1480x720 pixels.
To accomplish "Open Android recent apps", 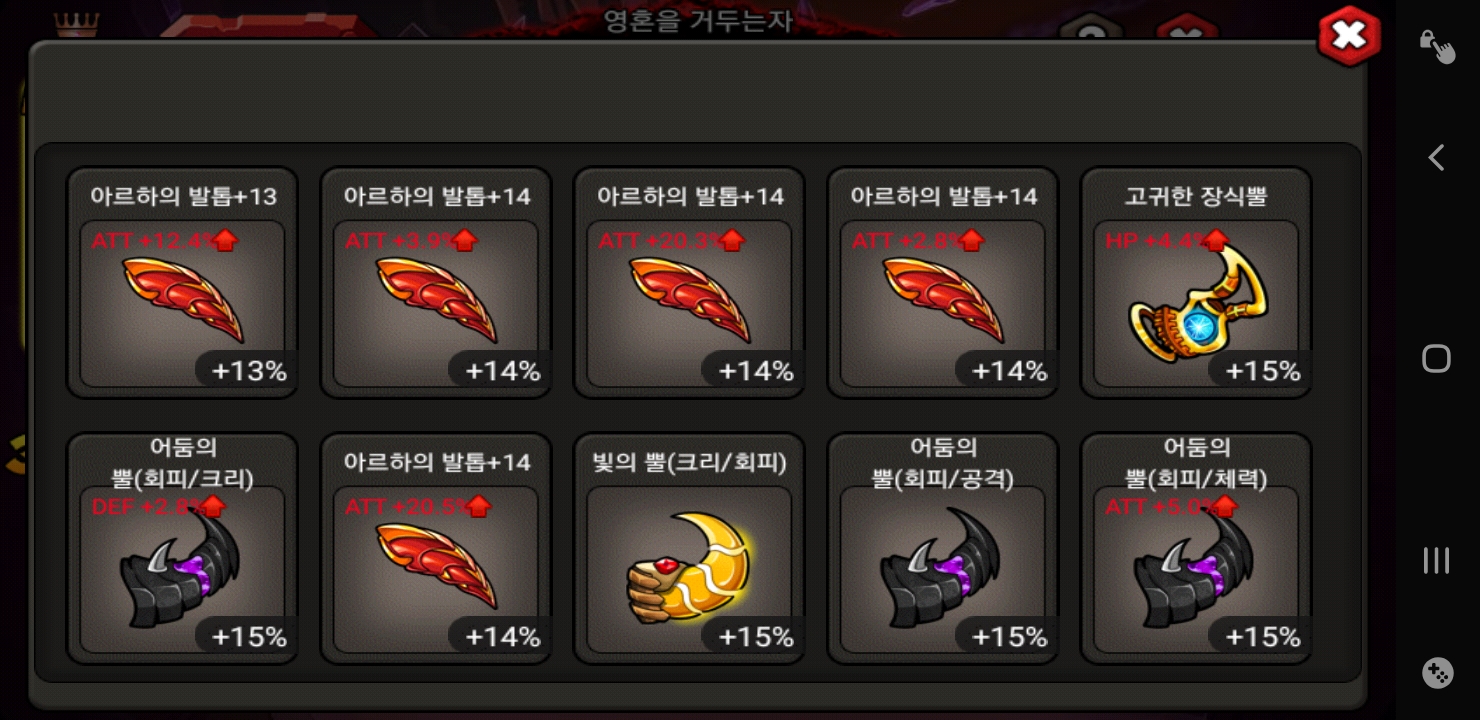I will (1436, 560).
